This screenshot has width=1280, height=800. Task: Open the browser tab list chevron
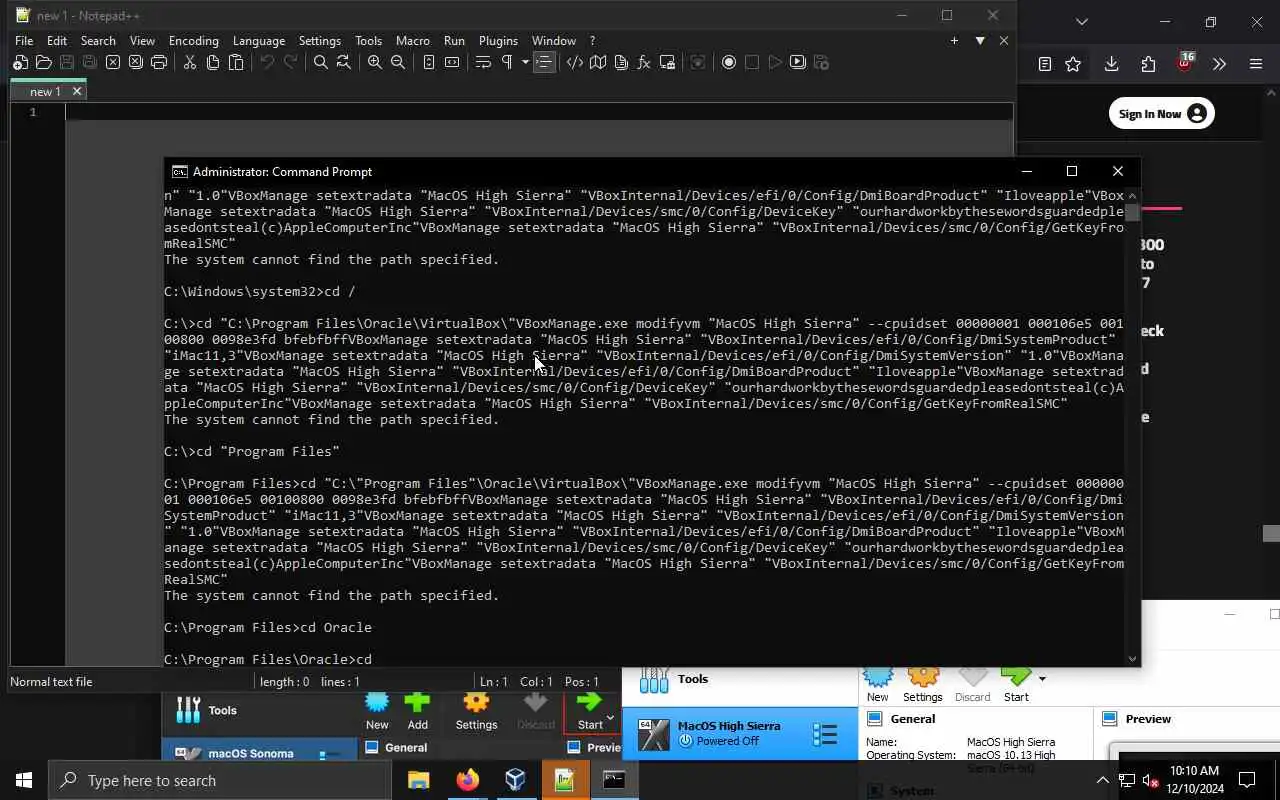(1081, 21)
